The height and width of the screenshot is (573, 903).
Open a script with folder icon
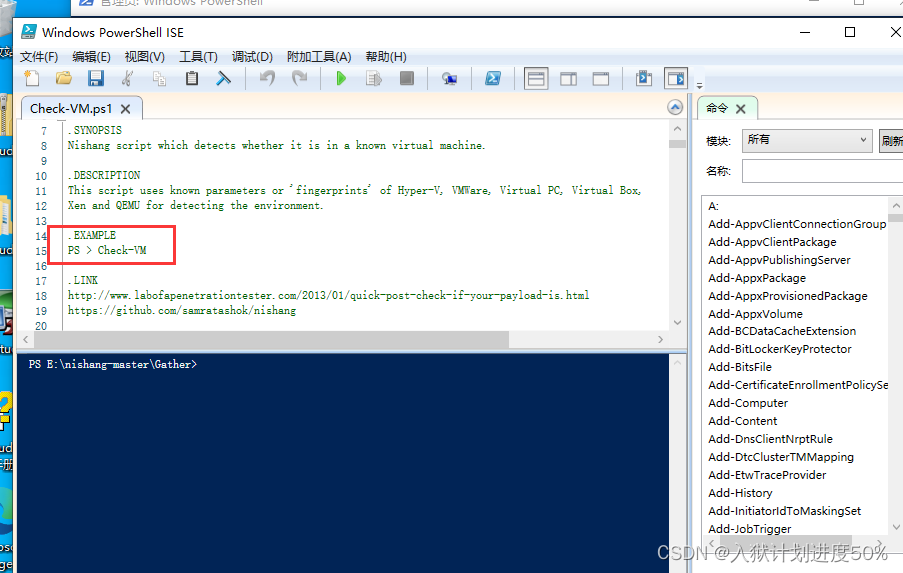point(63,78)
